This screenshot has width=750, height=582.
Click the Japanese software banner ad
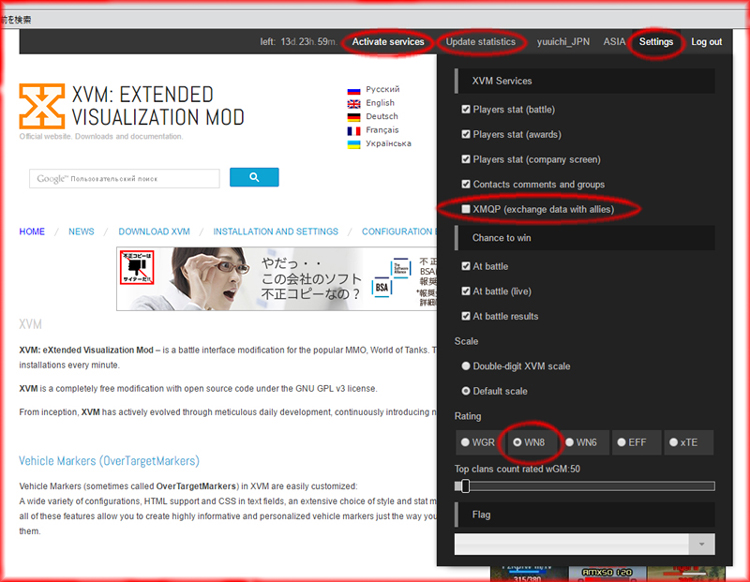click(x=276, y=279)
